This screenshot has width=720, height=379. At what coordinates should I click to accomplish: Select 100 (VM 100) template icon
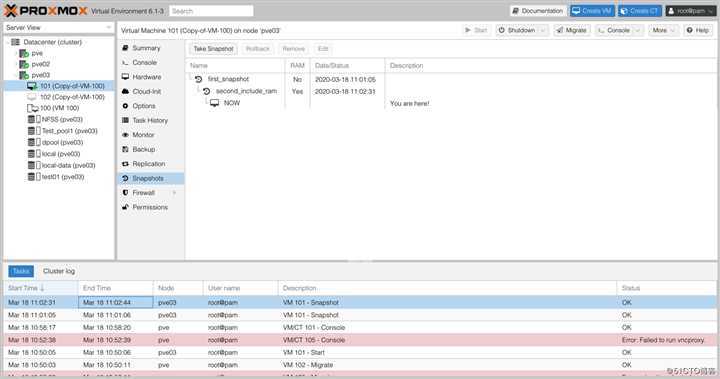pos(32,108)
